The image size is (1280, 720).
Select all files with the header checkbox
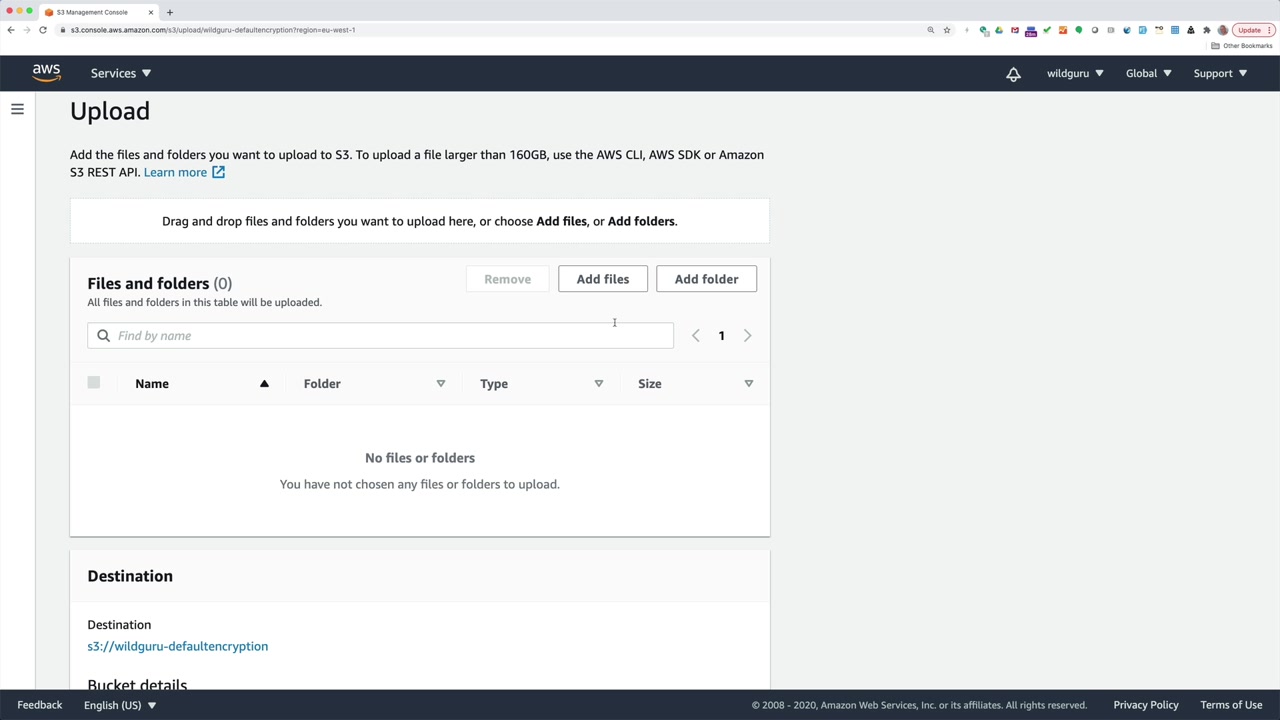(x=94, y=383)
